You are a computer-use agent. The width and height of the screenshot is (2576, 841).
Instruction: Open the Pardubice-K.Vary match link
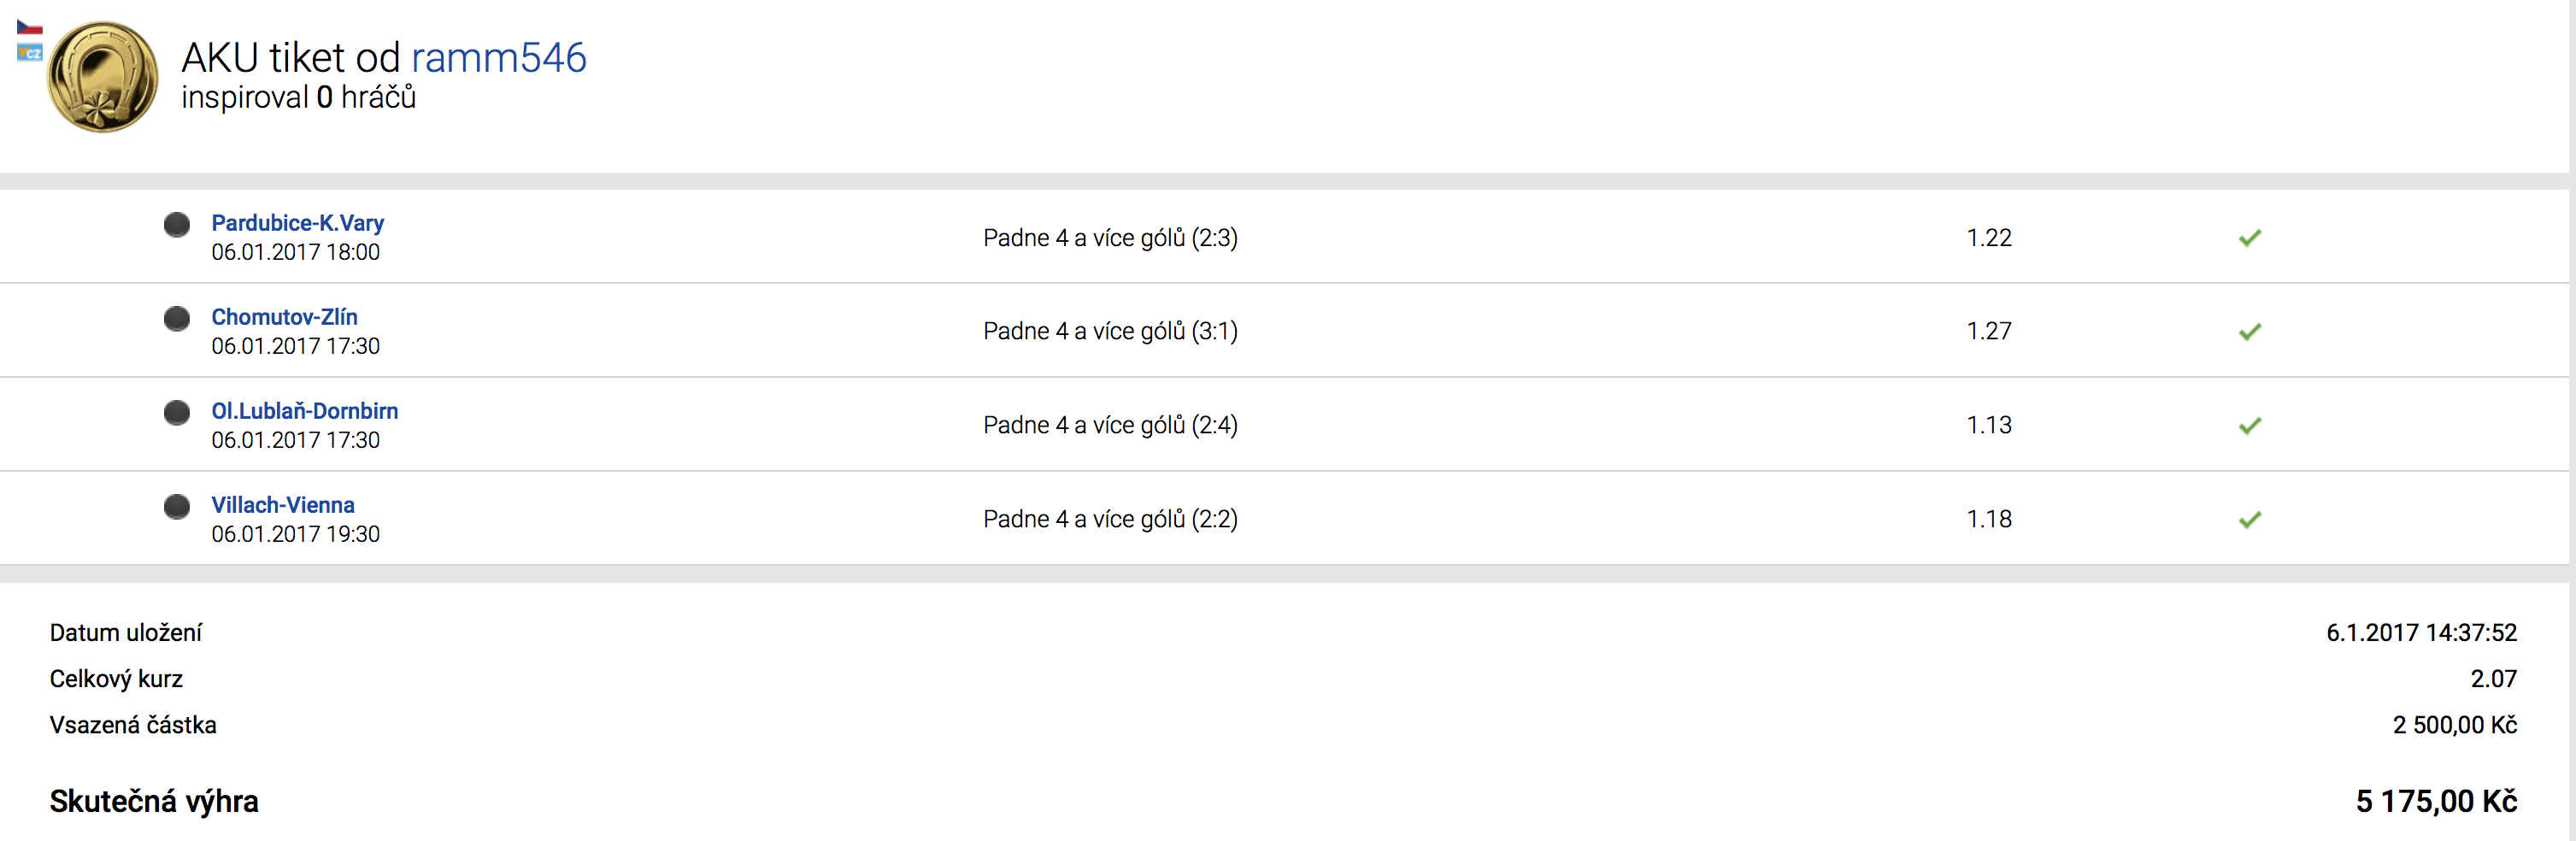[297, 223]
